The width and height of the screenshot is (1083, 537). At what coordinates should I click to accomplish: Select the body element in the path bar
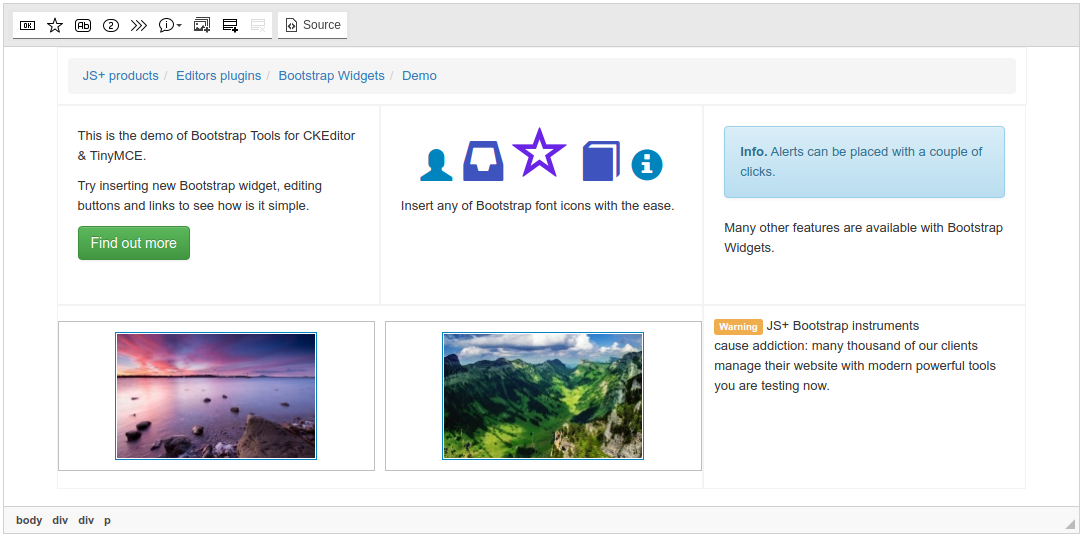29,520
